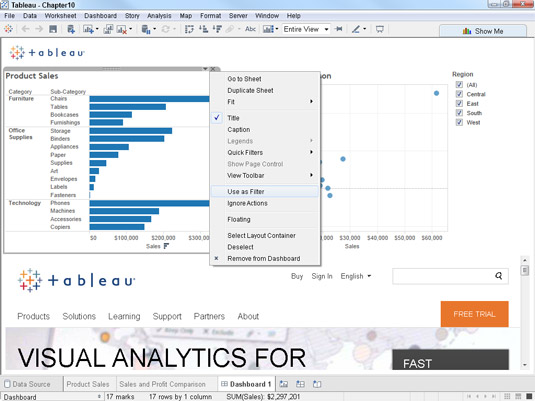
Task: Click the Tableau start page icon in the toolbar
Action: (x=9, y=29)
